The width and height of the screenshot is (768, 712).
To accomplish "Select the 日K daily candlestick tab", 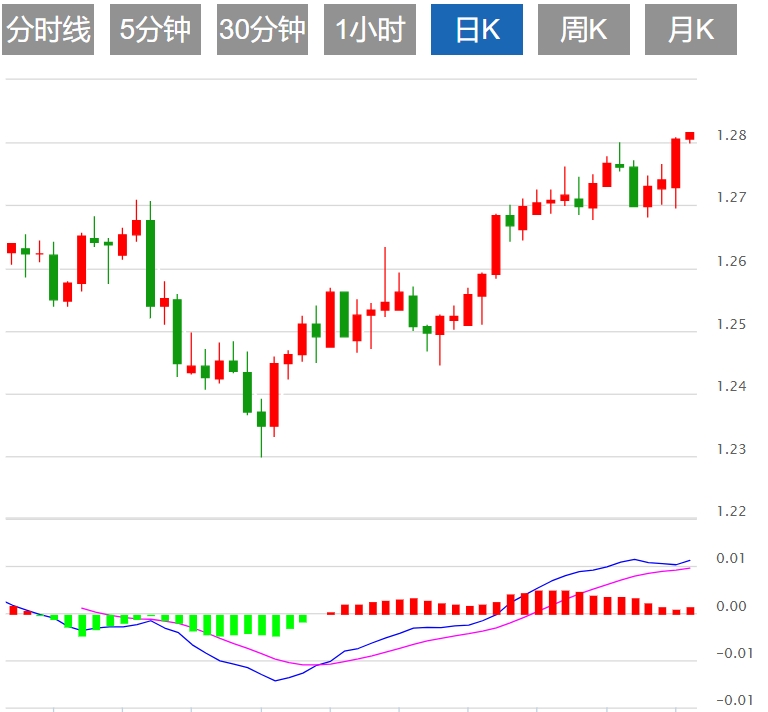I will click(477, 29).
